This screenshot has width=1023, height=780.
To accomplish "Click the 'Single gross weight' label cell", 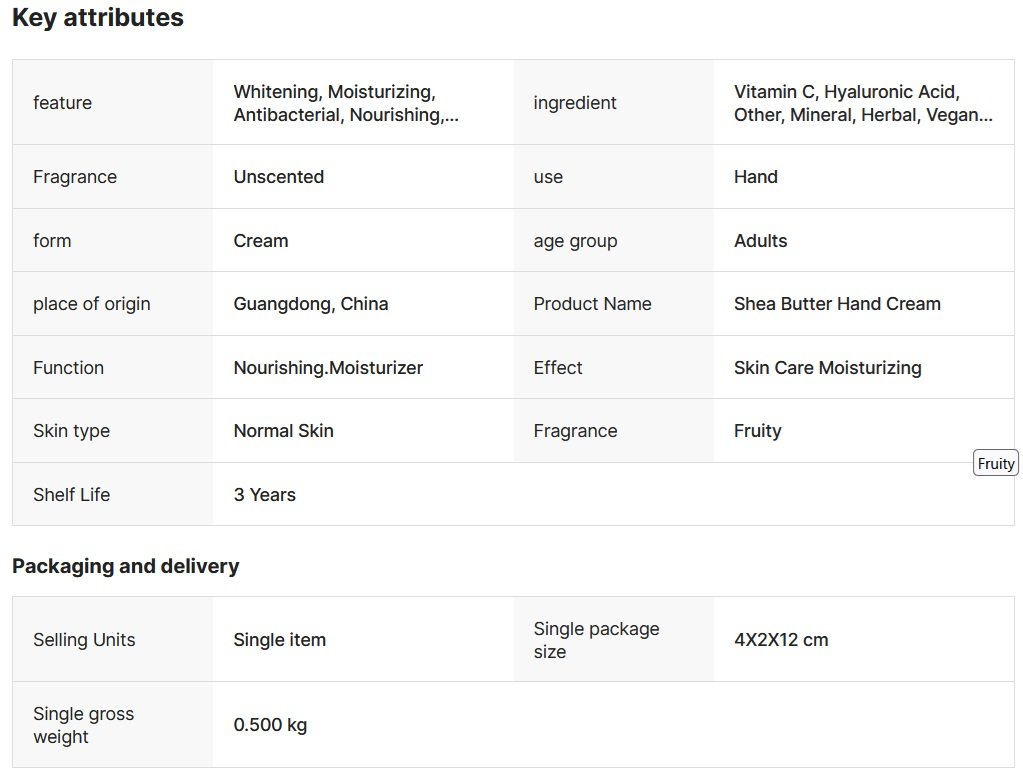I will (84, 725).
